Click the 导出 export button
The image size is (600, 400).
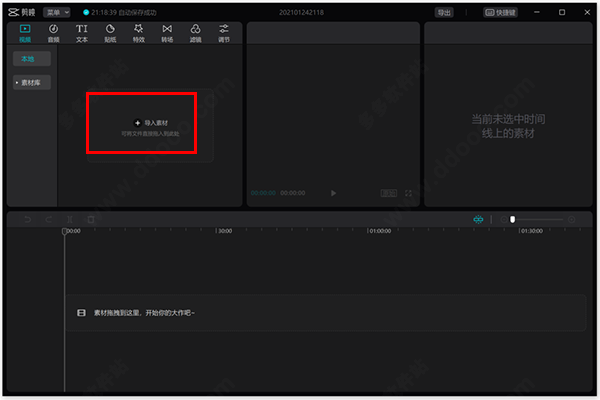(x=444, y=12)
